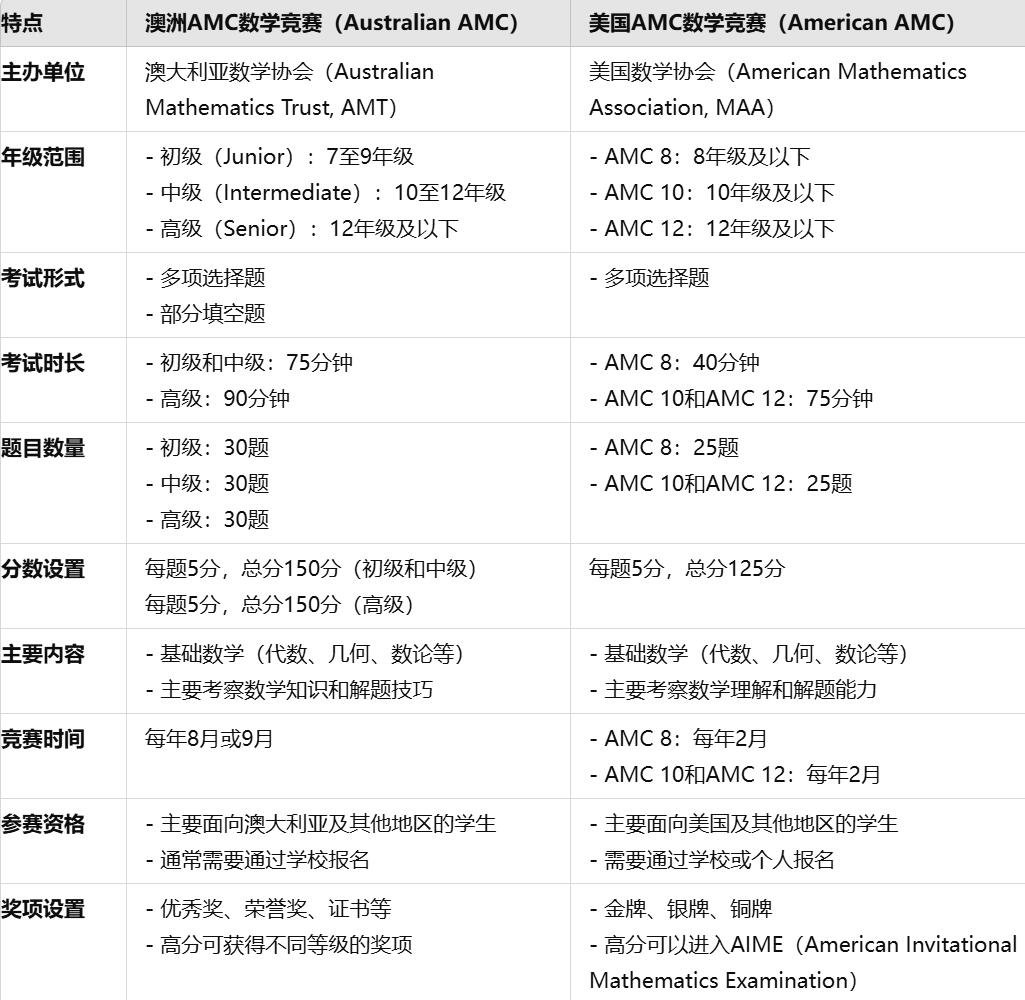Click line 需要通过学校或个人报名

pyautogui.click(x=712, y=859)
